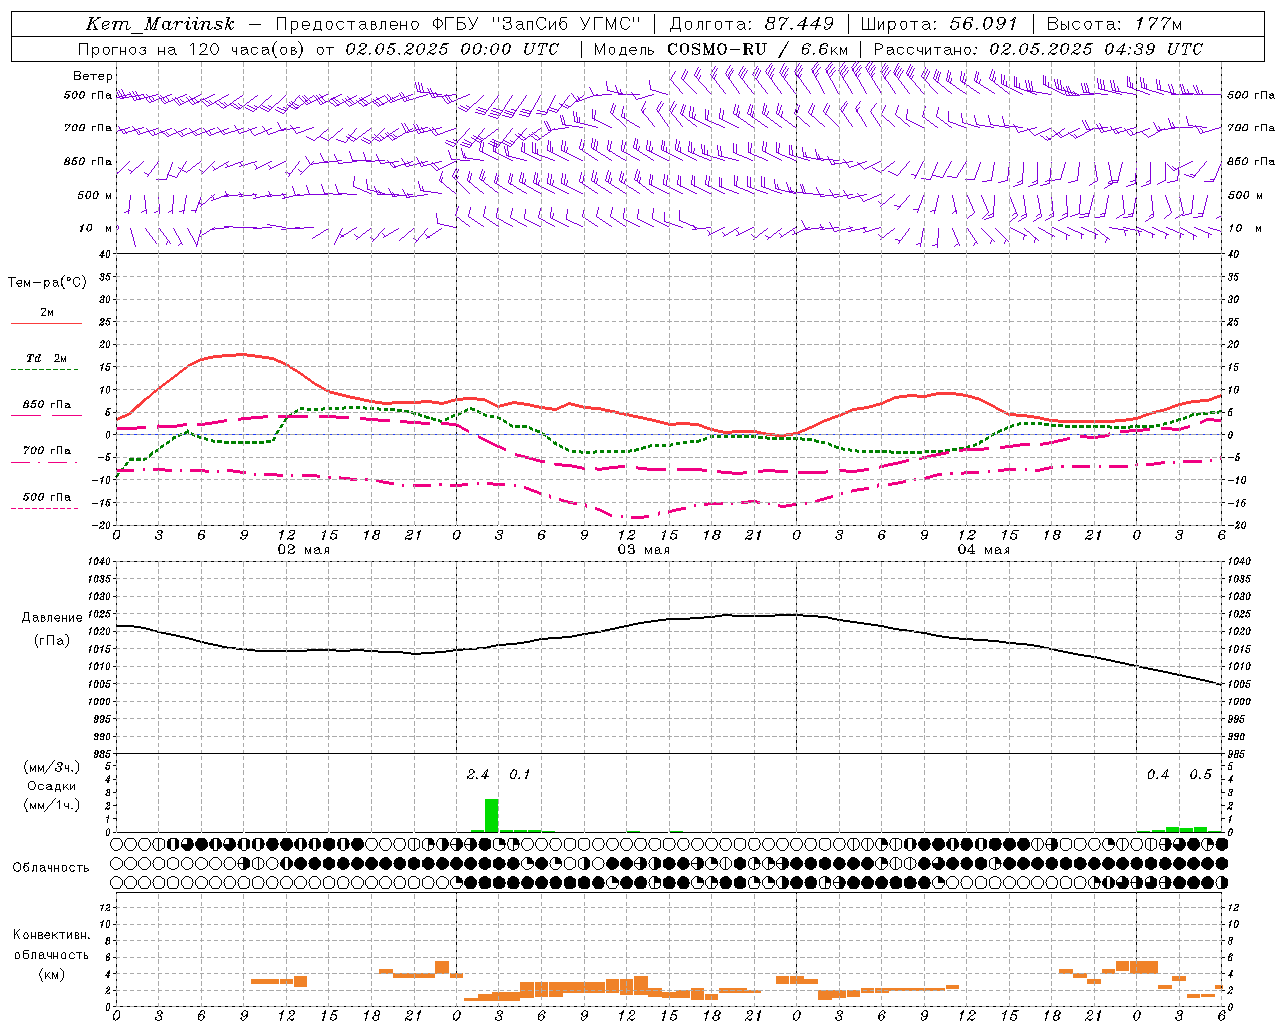This screenshot has height=1024, width=1280.
Task: Click the "700 гПа" temperature legend entry
Action: pyautogui.click(x=47, y=450)
